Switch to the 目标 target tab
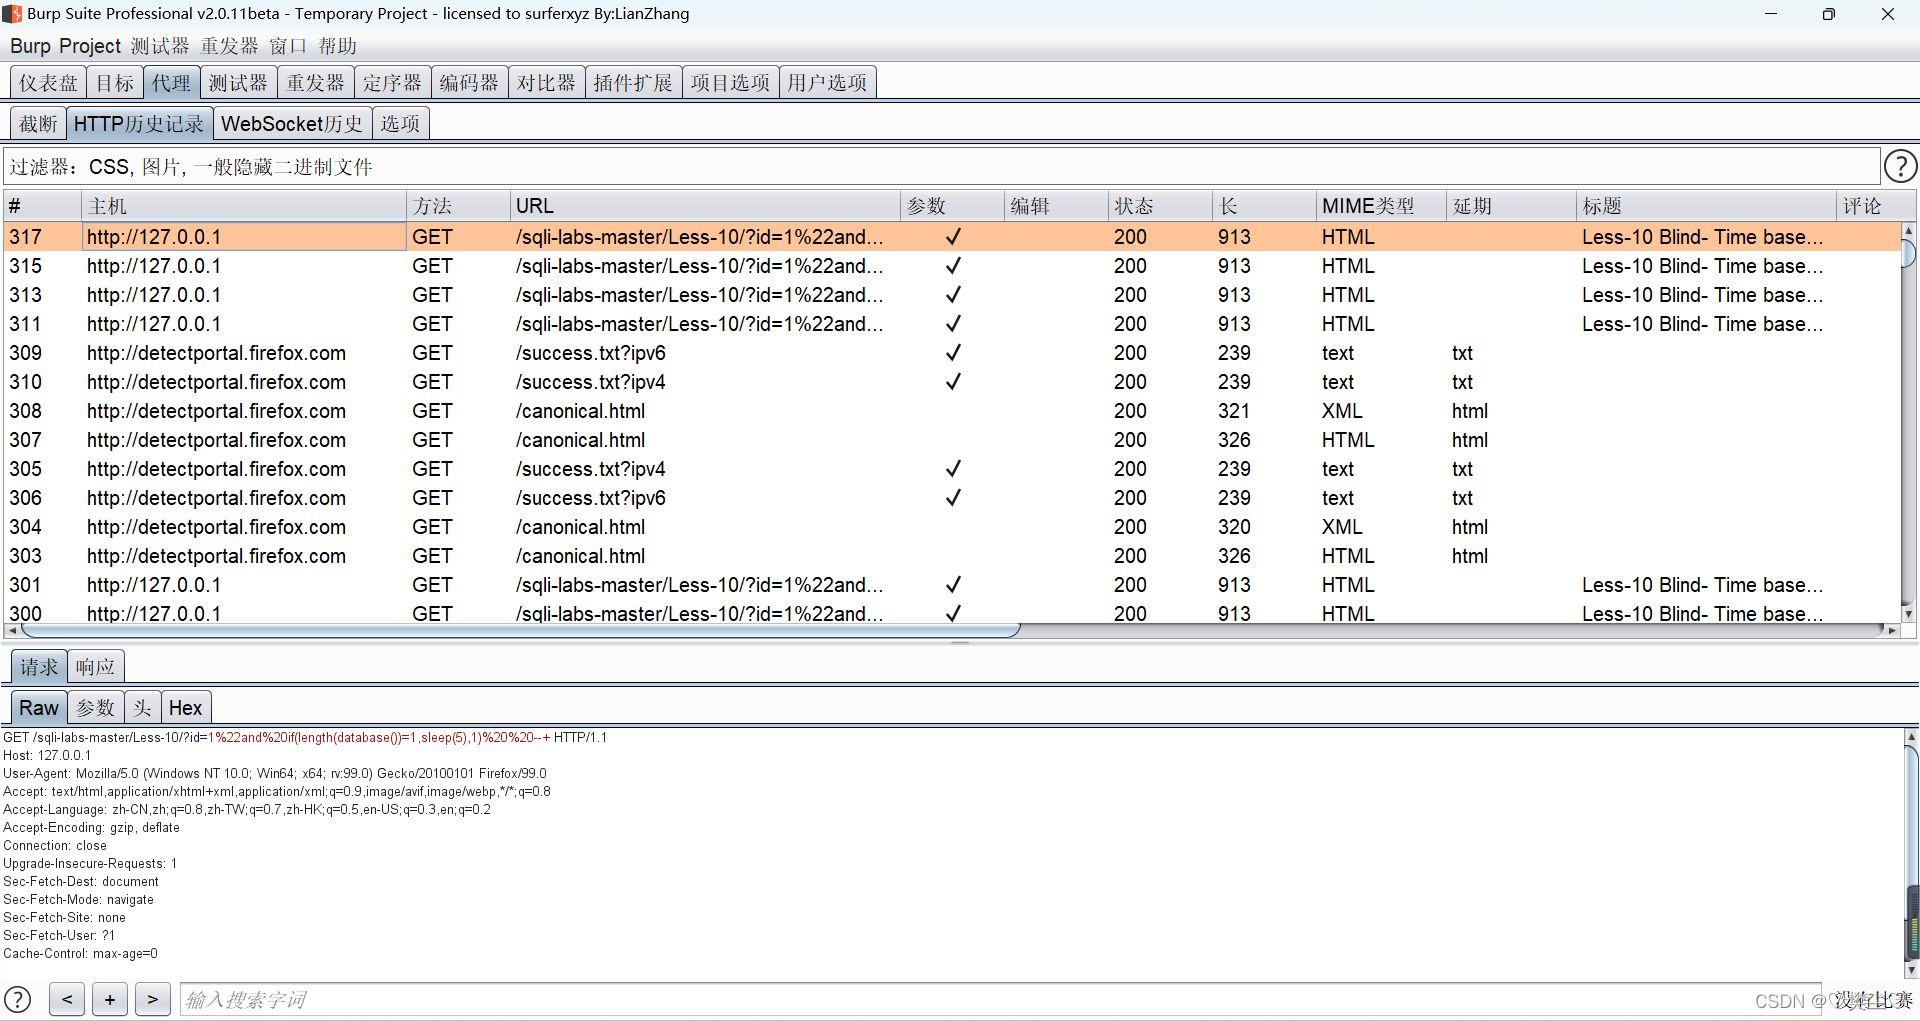This screenshot has height=1021, width=1920. click(x=115, y=83)
